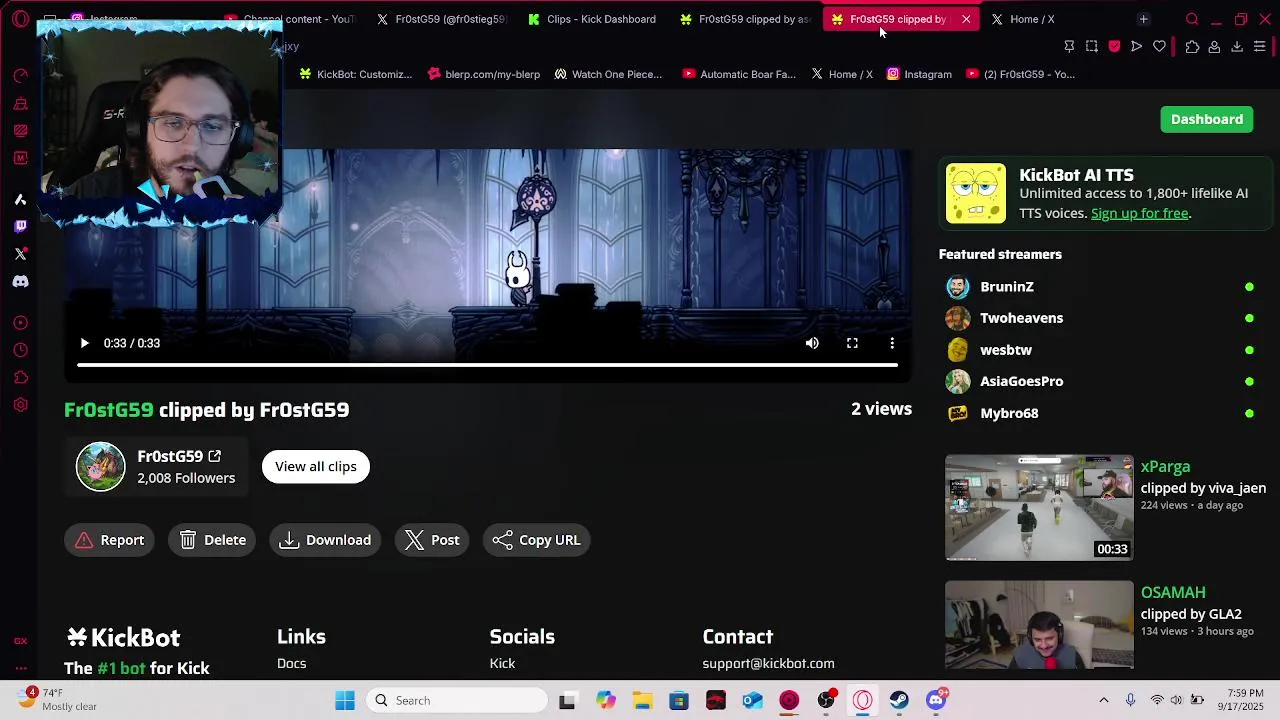This screenshot has width=1280, height=720.
Task: Open sidebar history clock icon
Action: [20, 350]
